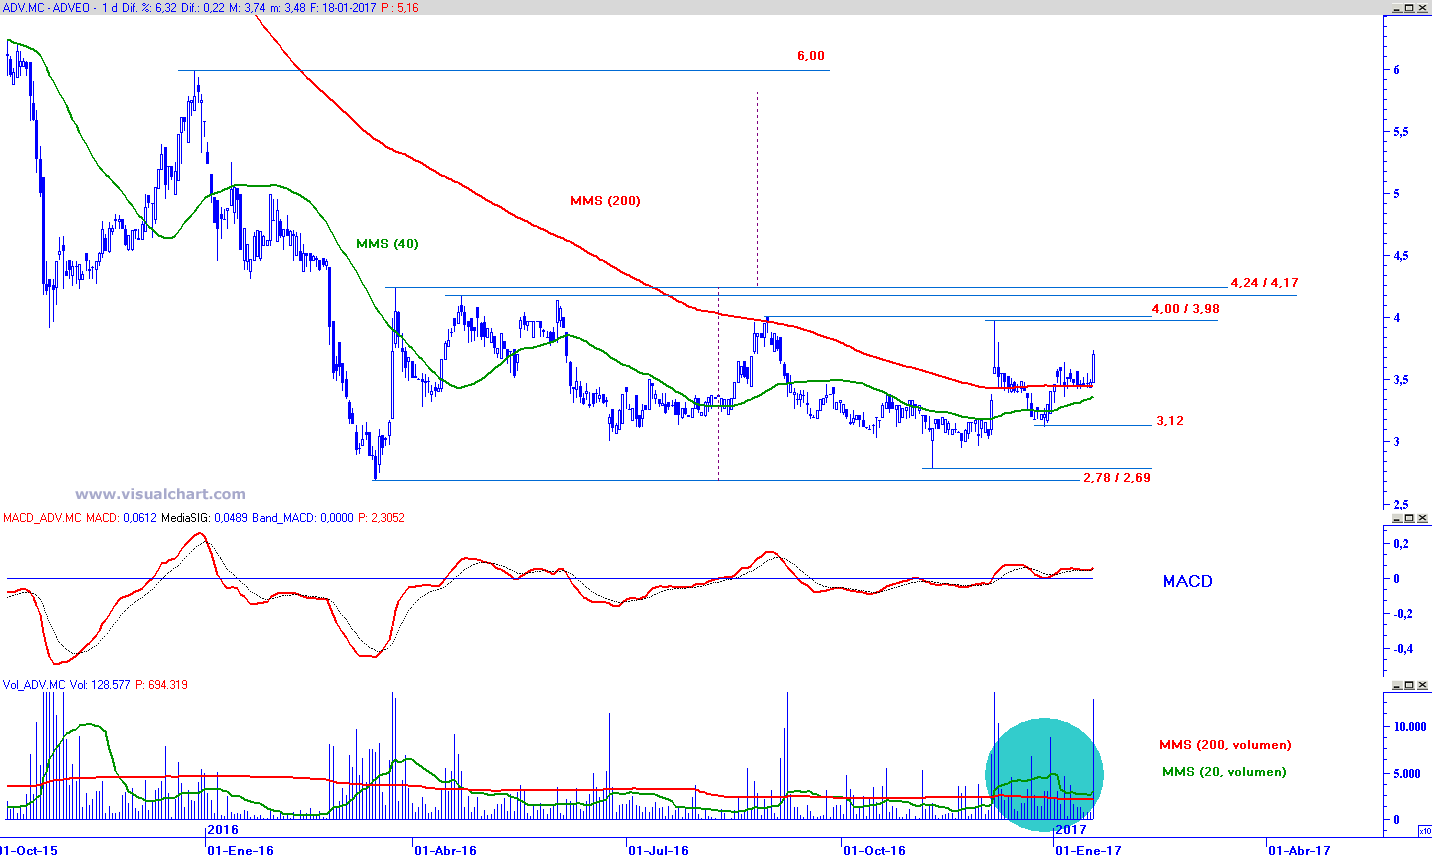This screenshot has width=1432, height=857.
Task: Minimize the MACD indicator pane
Action: coord(1397,518)
